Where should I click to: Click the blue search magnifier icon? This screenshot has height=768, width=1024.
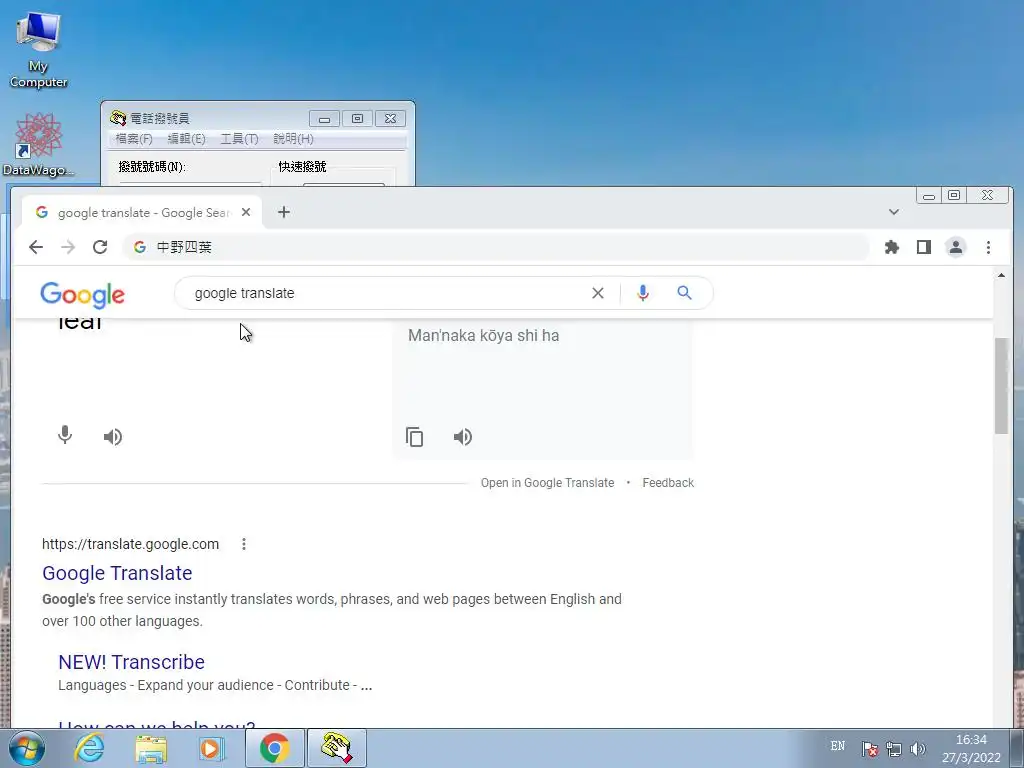coord(684,293)
